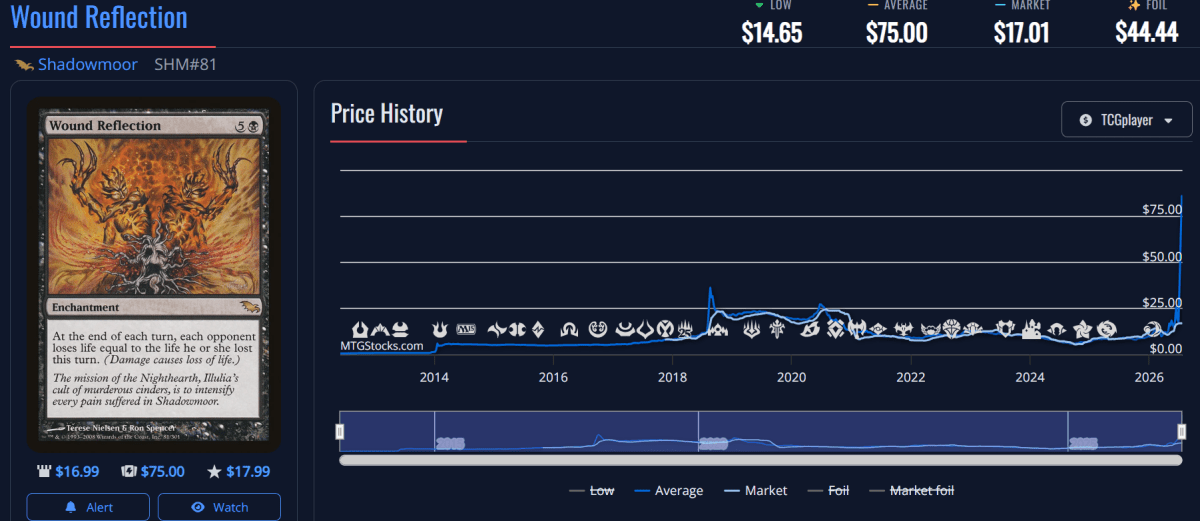Enlarge the Wound Reflection card image

tap(154, 275)
